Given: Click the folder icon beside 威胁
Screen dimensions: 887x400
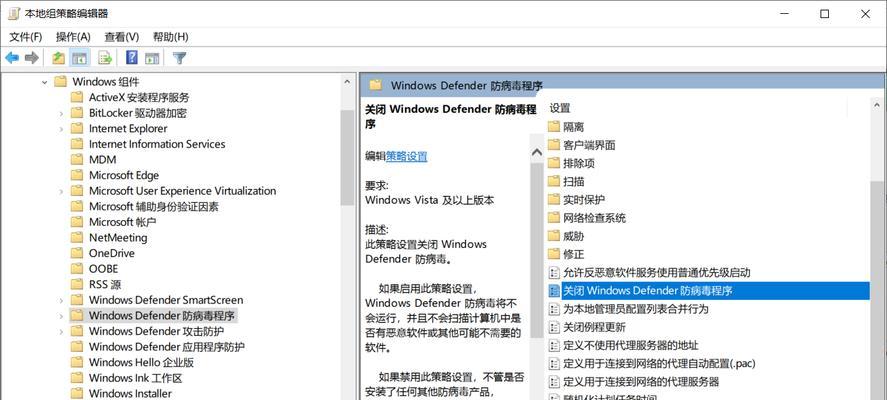Looking at the screenshot, I should pyautogui.click(x=554, y=236).
